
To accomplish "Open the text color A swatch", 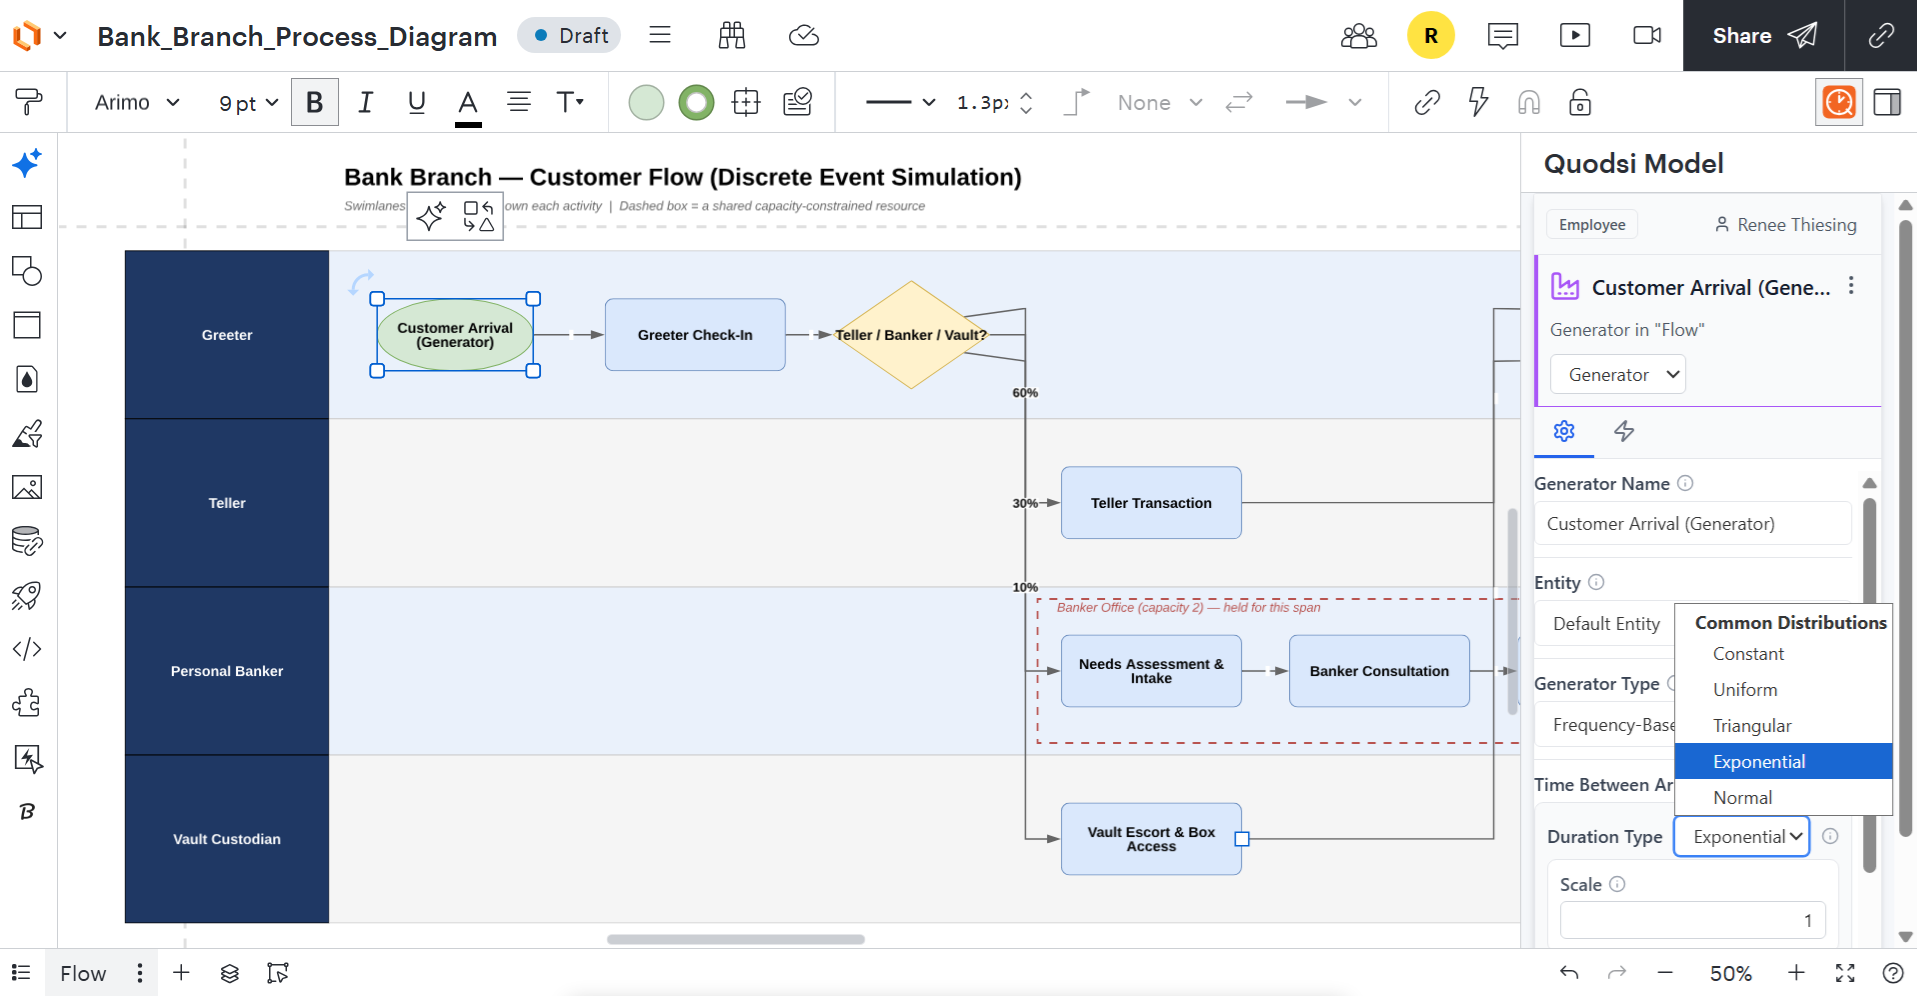I will pos(468,104).
